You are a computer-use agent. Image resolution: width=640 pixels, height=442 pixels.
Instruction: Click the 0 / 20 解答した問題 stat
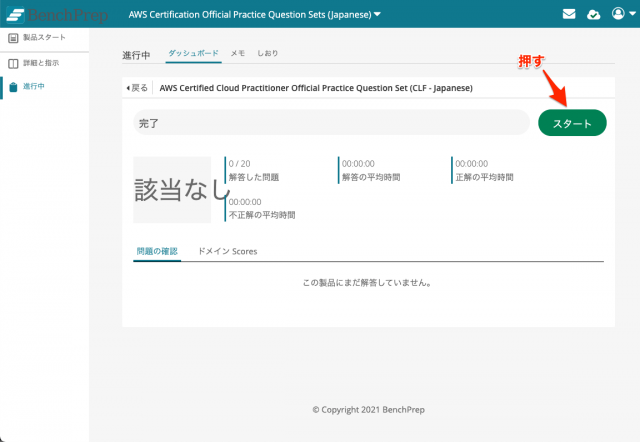tap(253, 170)
